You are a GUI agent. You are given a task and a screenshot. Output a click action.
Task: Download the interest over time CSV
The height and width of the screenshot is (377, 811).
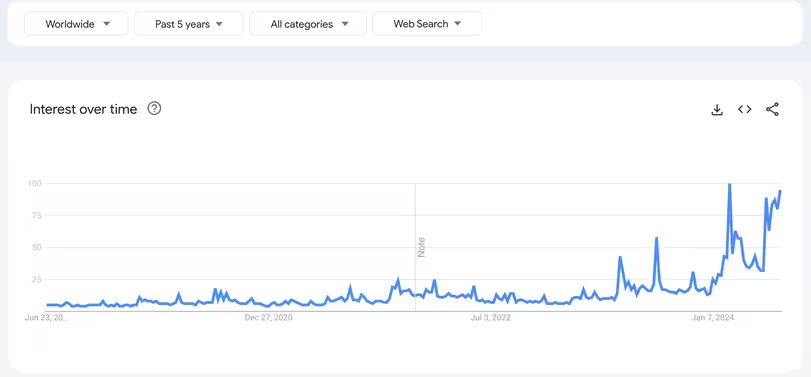click(x=717, y=109)
